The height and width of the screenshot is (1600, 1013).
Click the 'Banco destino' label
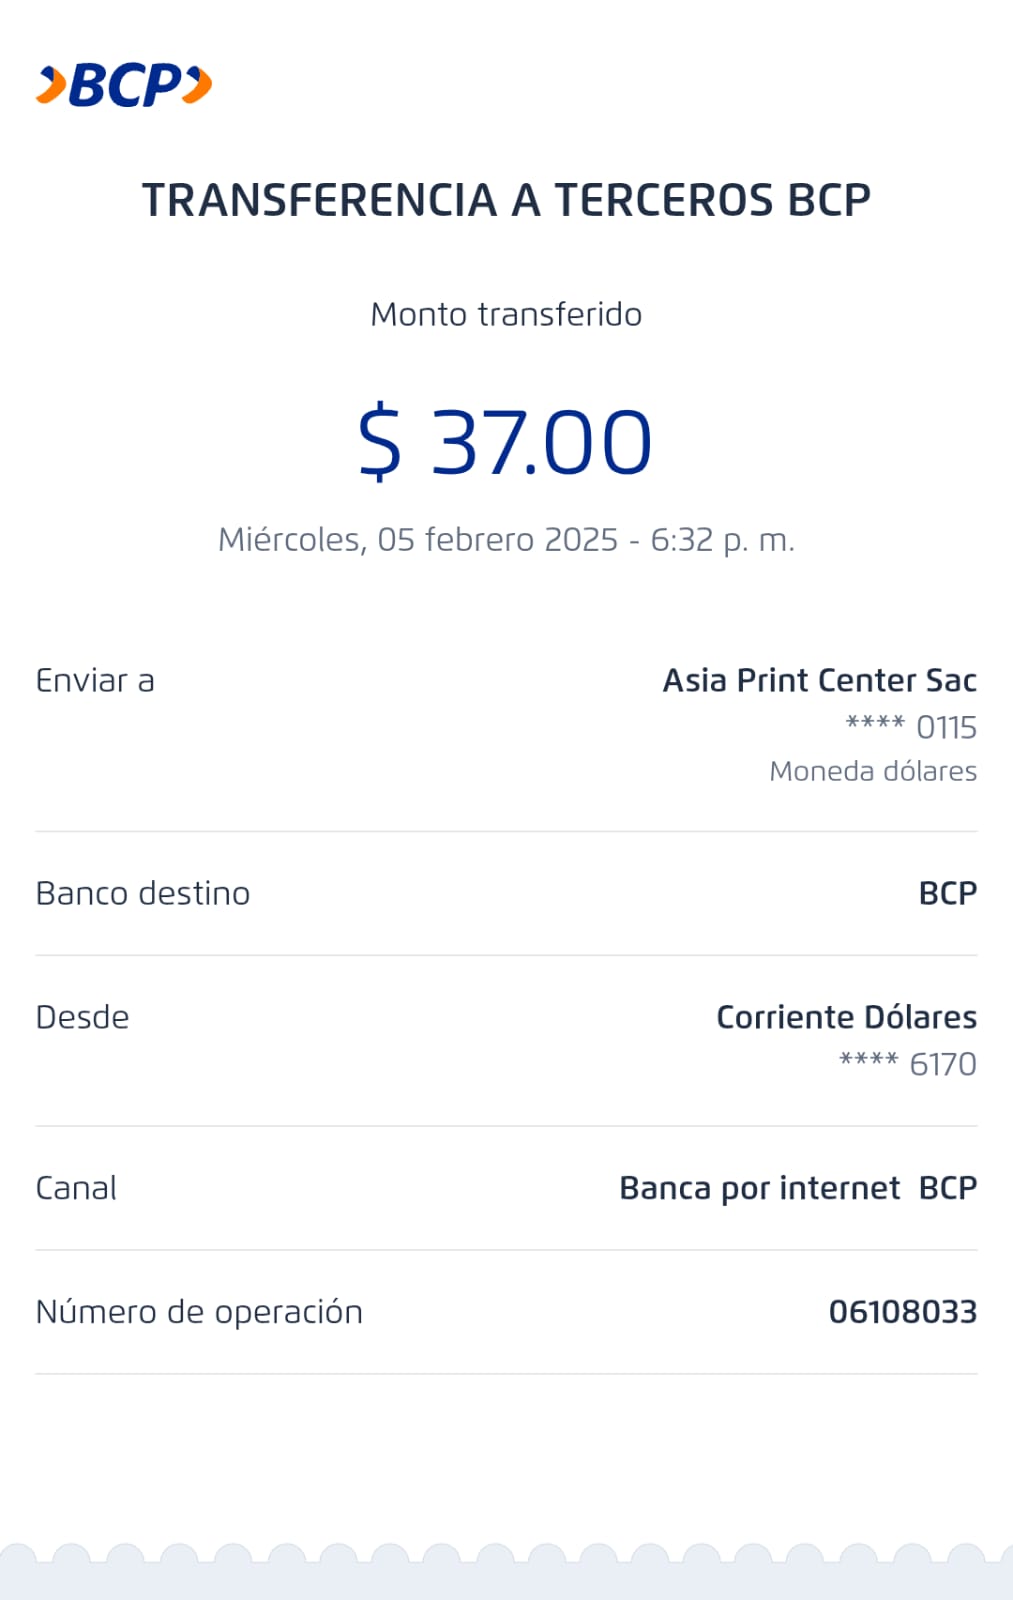143,894
